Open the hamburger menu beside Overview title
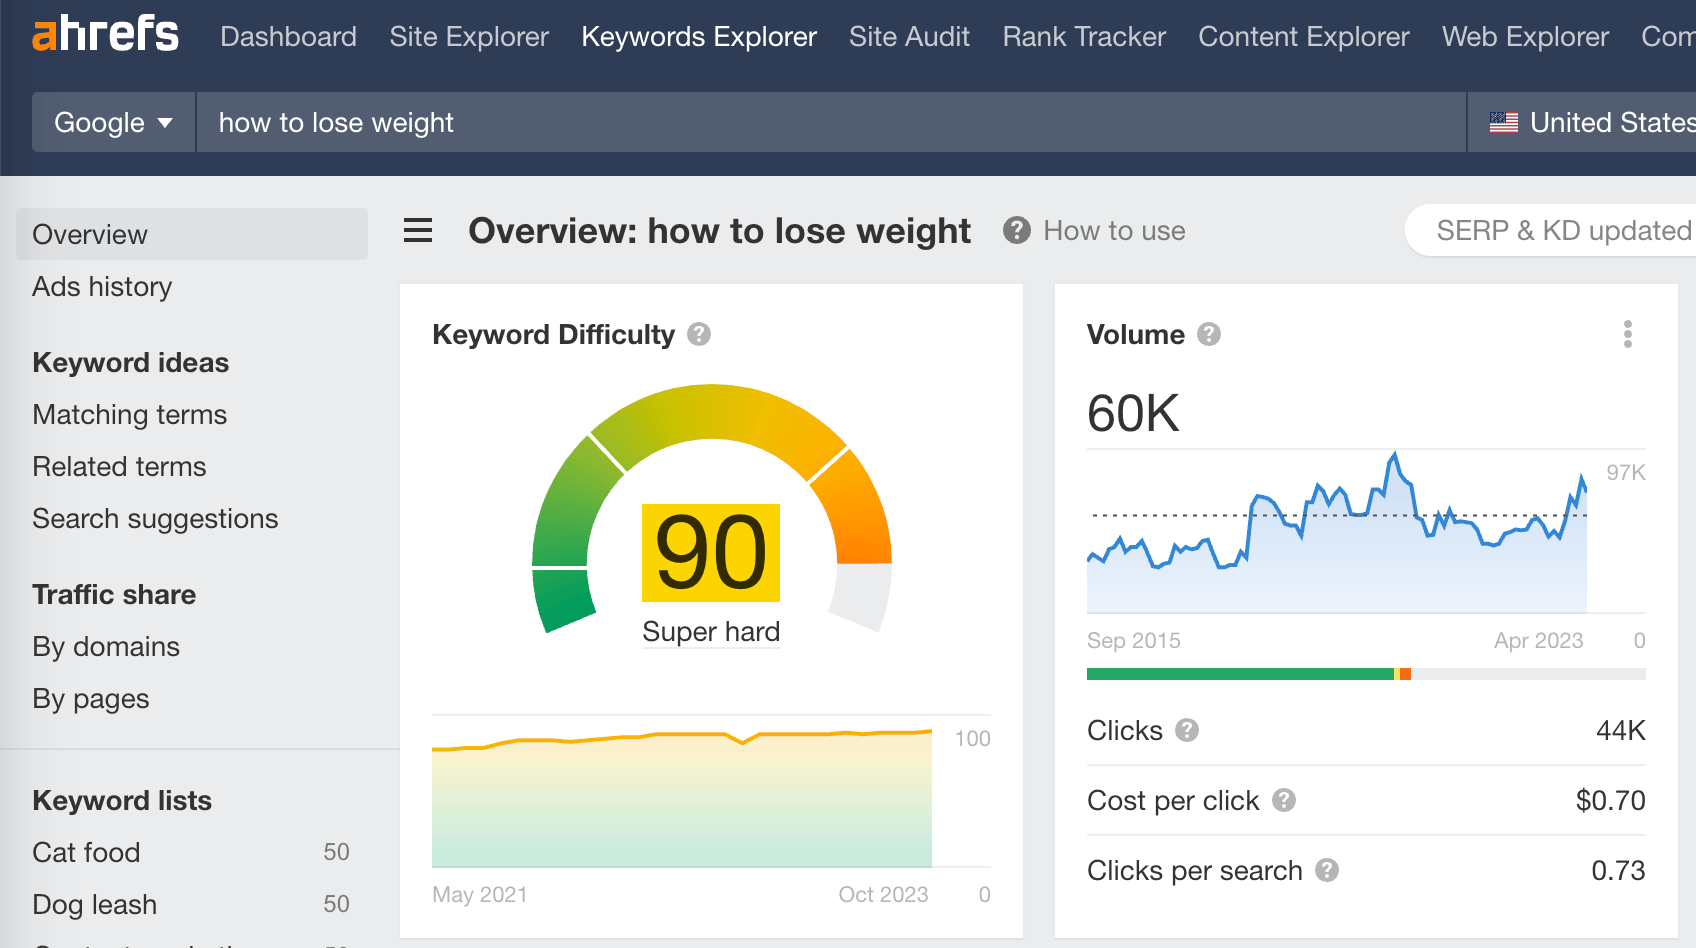 pyautogui.click(x=418, y=231)
